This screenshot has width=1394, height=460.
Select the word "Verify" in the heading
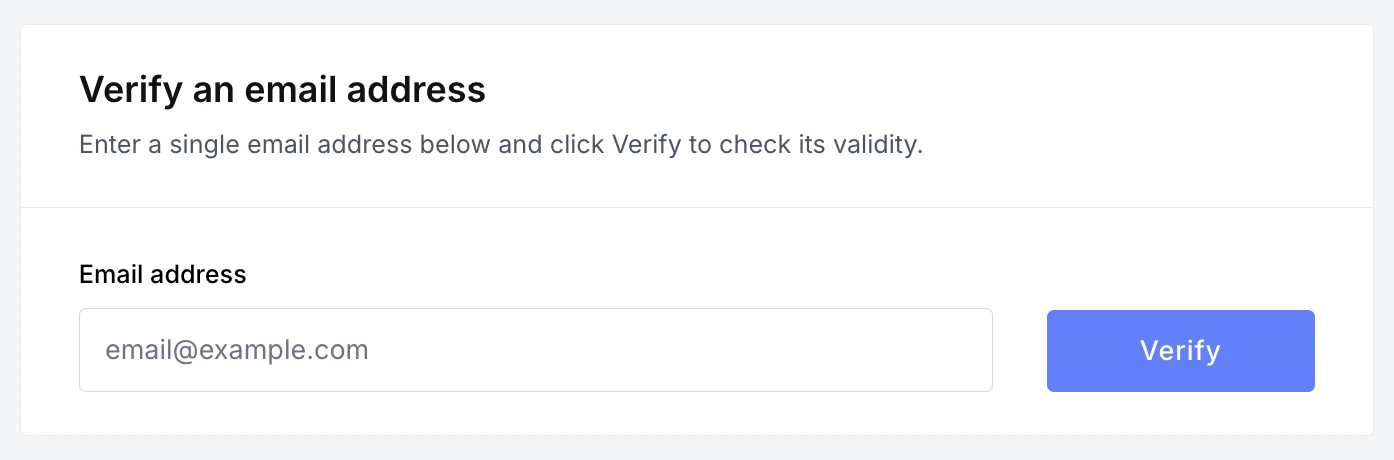(x=130, y=90)
